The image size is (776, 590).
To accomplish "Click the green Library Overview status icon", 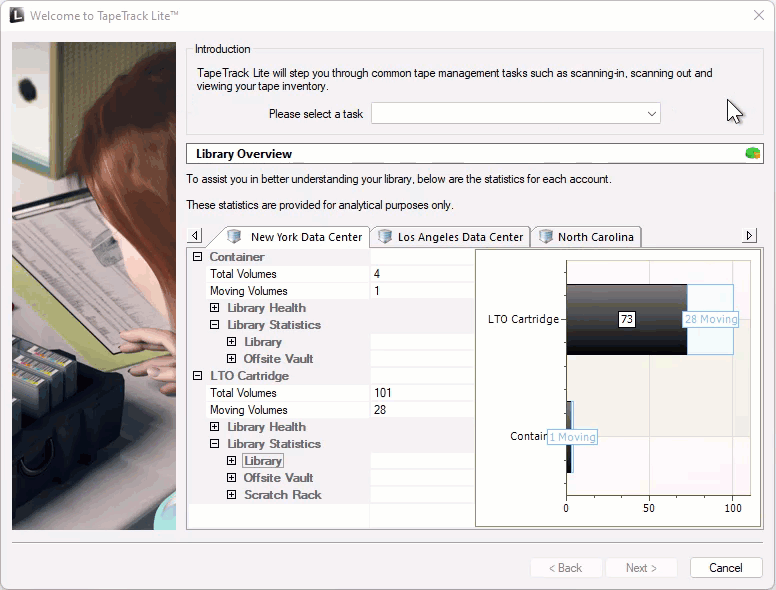I will coord(753,153).
